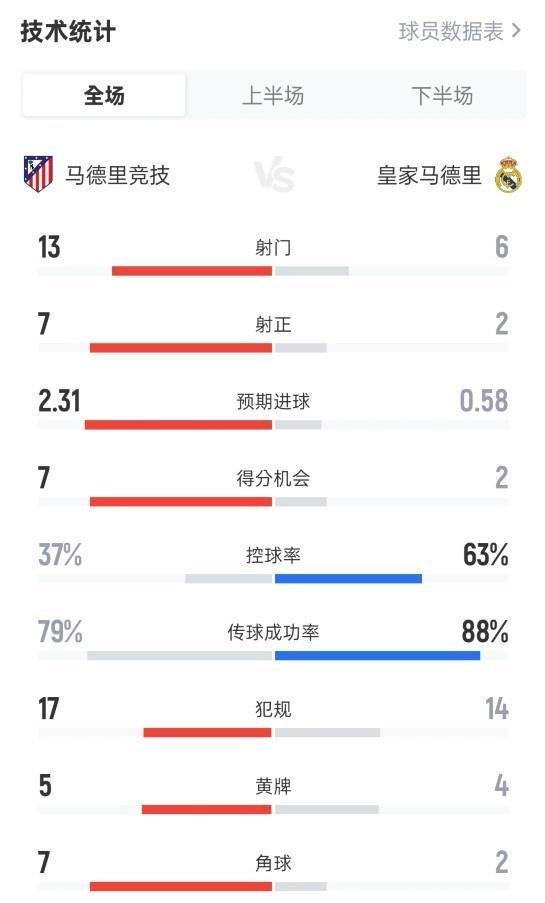Switch to the 上半场 tab

click(272, 96)
